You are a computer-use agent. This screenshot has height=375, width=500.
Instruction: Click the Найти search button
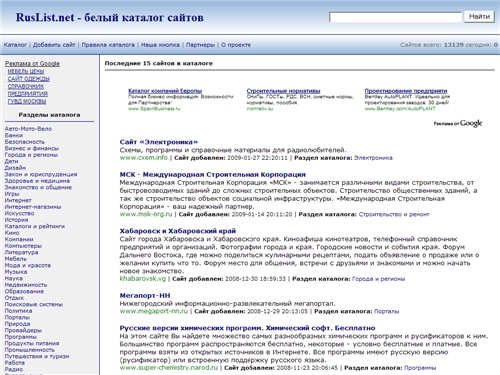pos(479,17)
